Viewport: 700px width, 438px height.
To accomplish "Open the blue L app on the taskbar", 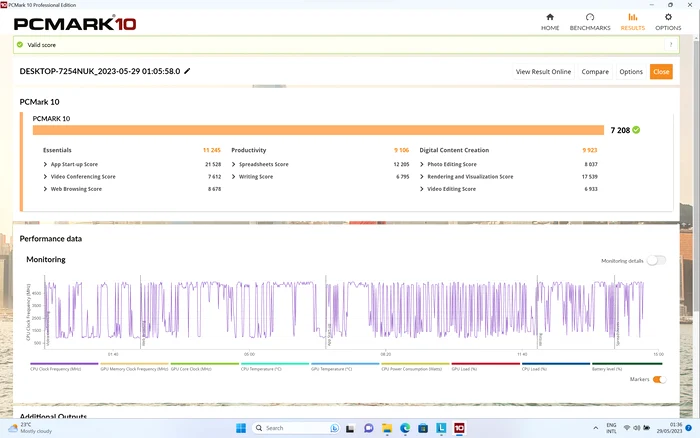I will [441, 429].
